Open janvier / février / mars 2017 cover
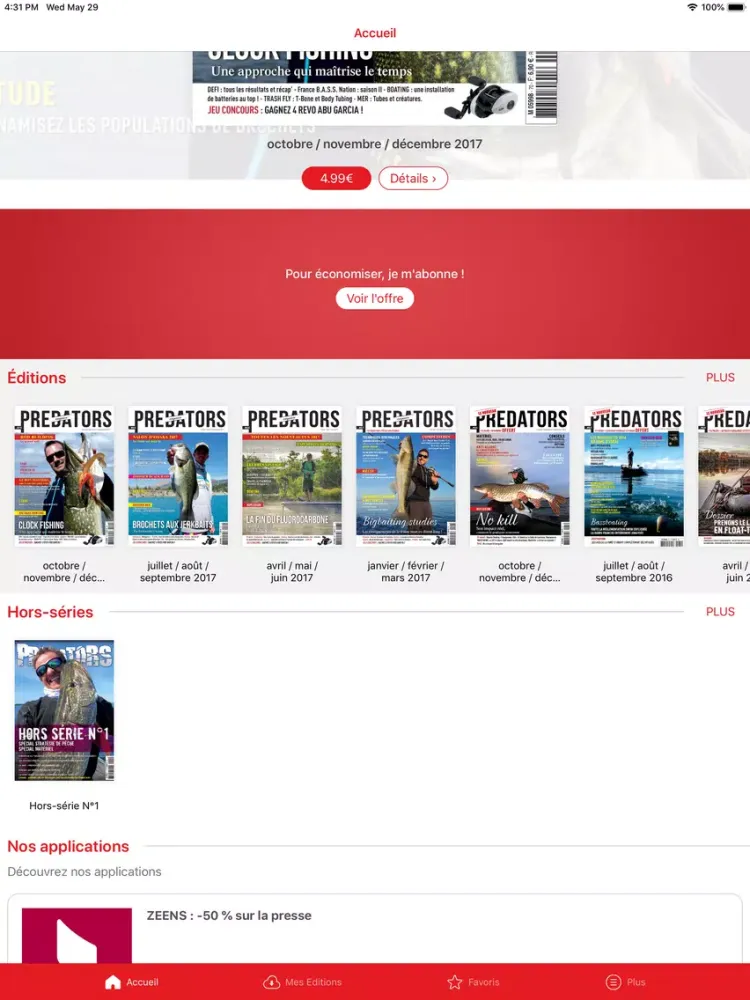Image resolution: width=750 pixels, height=1000 pixels. [x=406, y=476]
